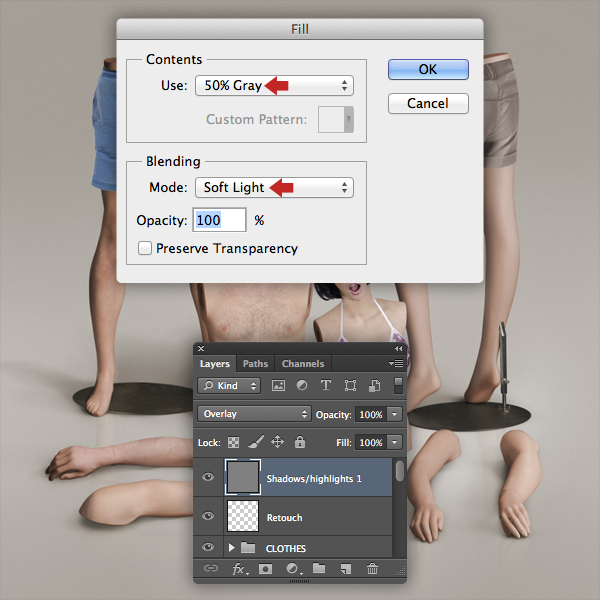Open the layer Fill slider arrow
The width and height of the screenshot is (600, 600).
395,442
